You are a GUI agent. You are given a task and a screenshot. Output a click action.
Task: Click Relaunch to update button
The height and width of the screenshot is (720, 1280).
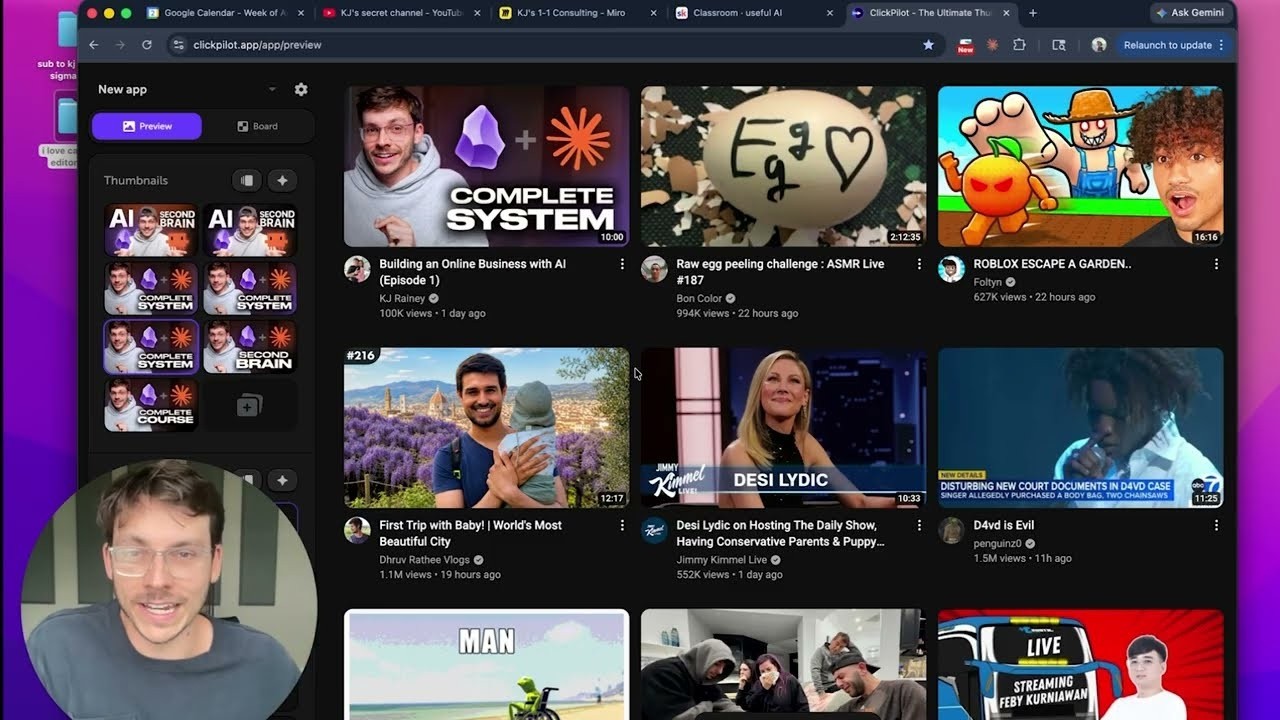(1172, 45)
